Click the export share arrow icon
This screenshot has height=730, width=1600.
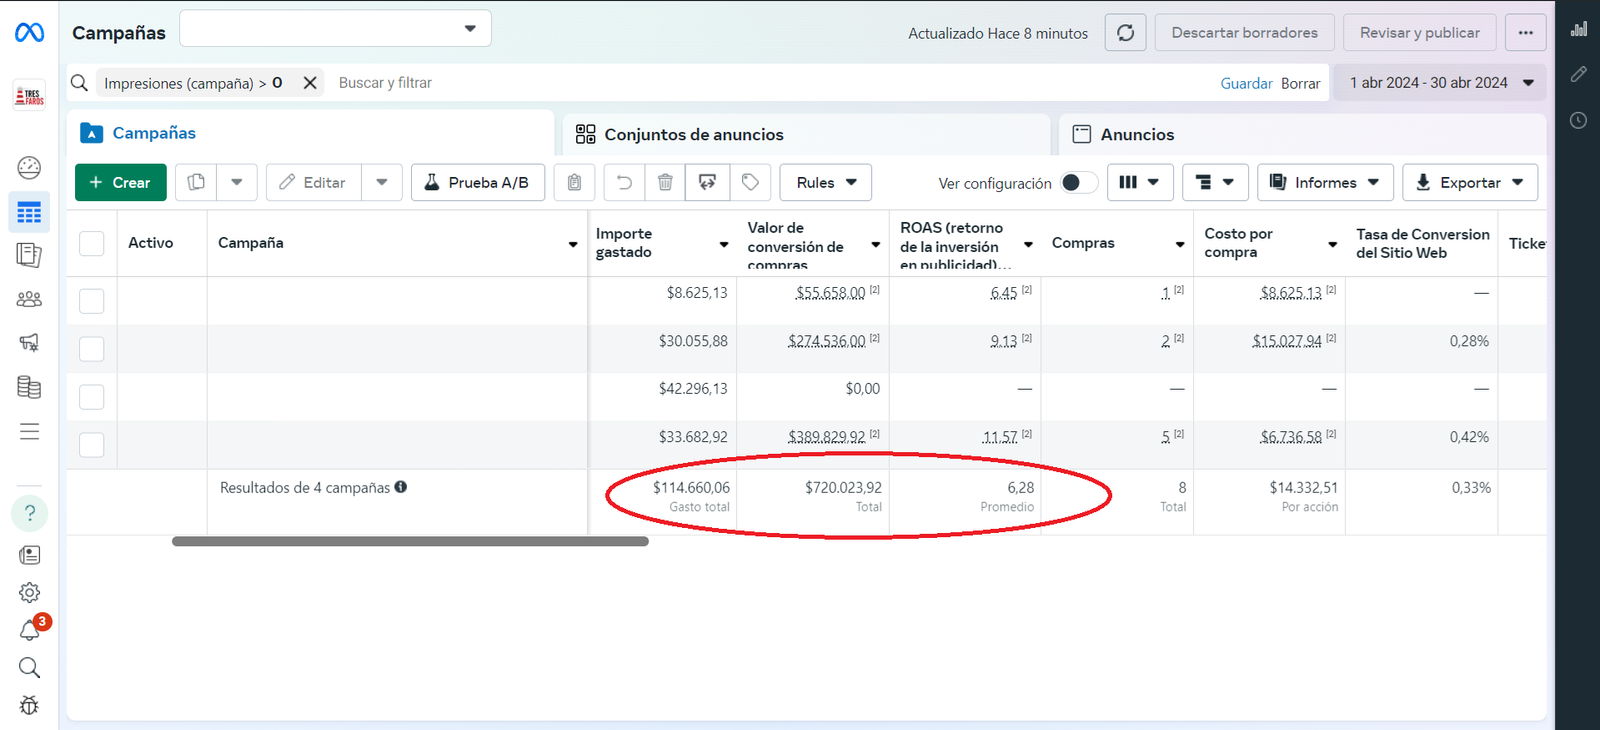coord(707,182)
